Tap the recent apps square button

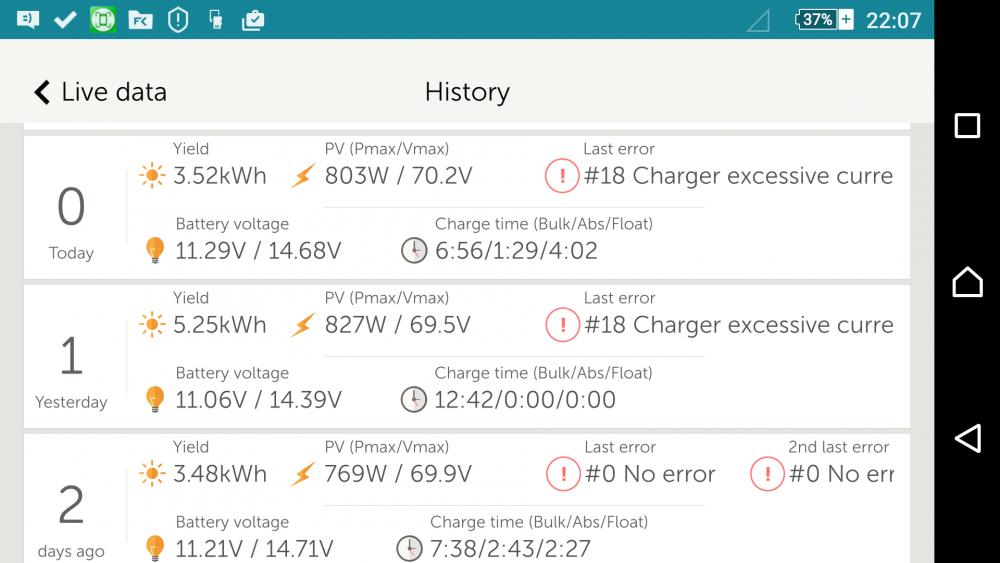(x=967, y=126)
